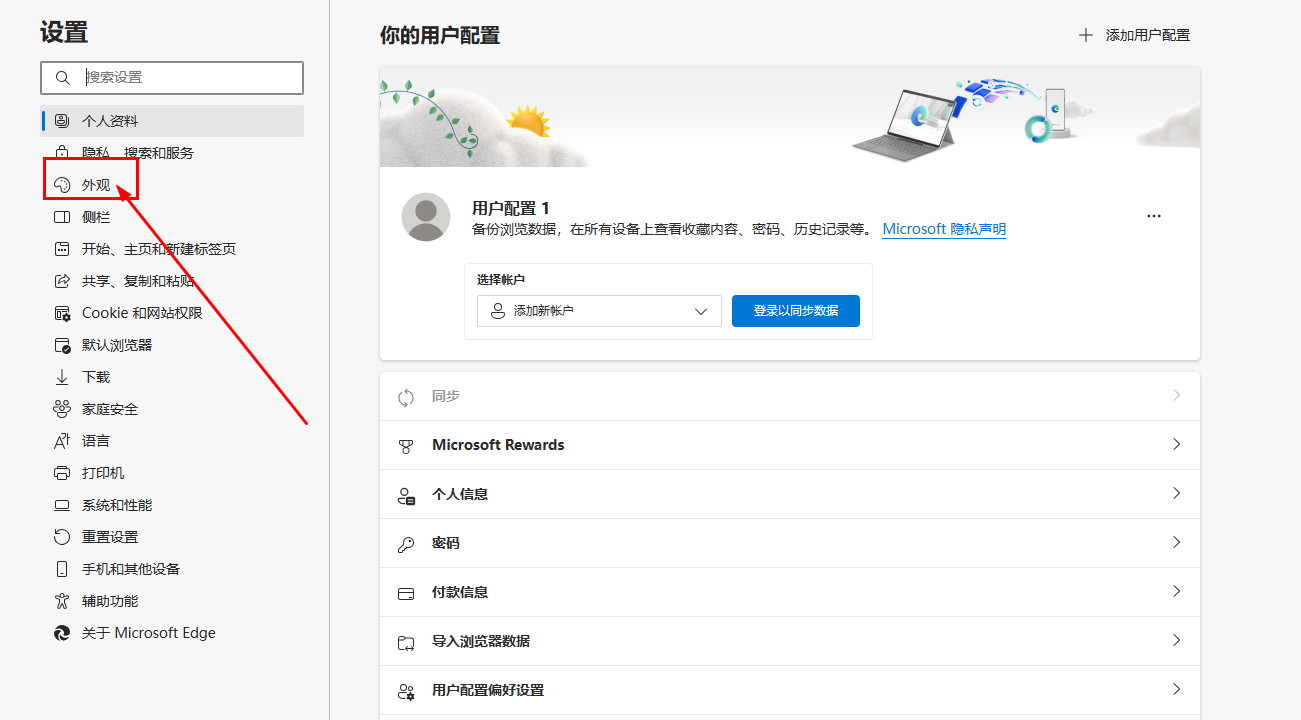Click the icon beside 用户配置偏好设置
The image size is (1301, 720).
pos(406,691)
